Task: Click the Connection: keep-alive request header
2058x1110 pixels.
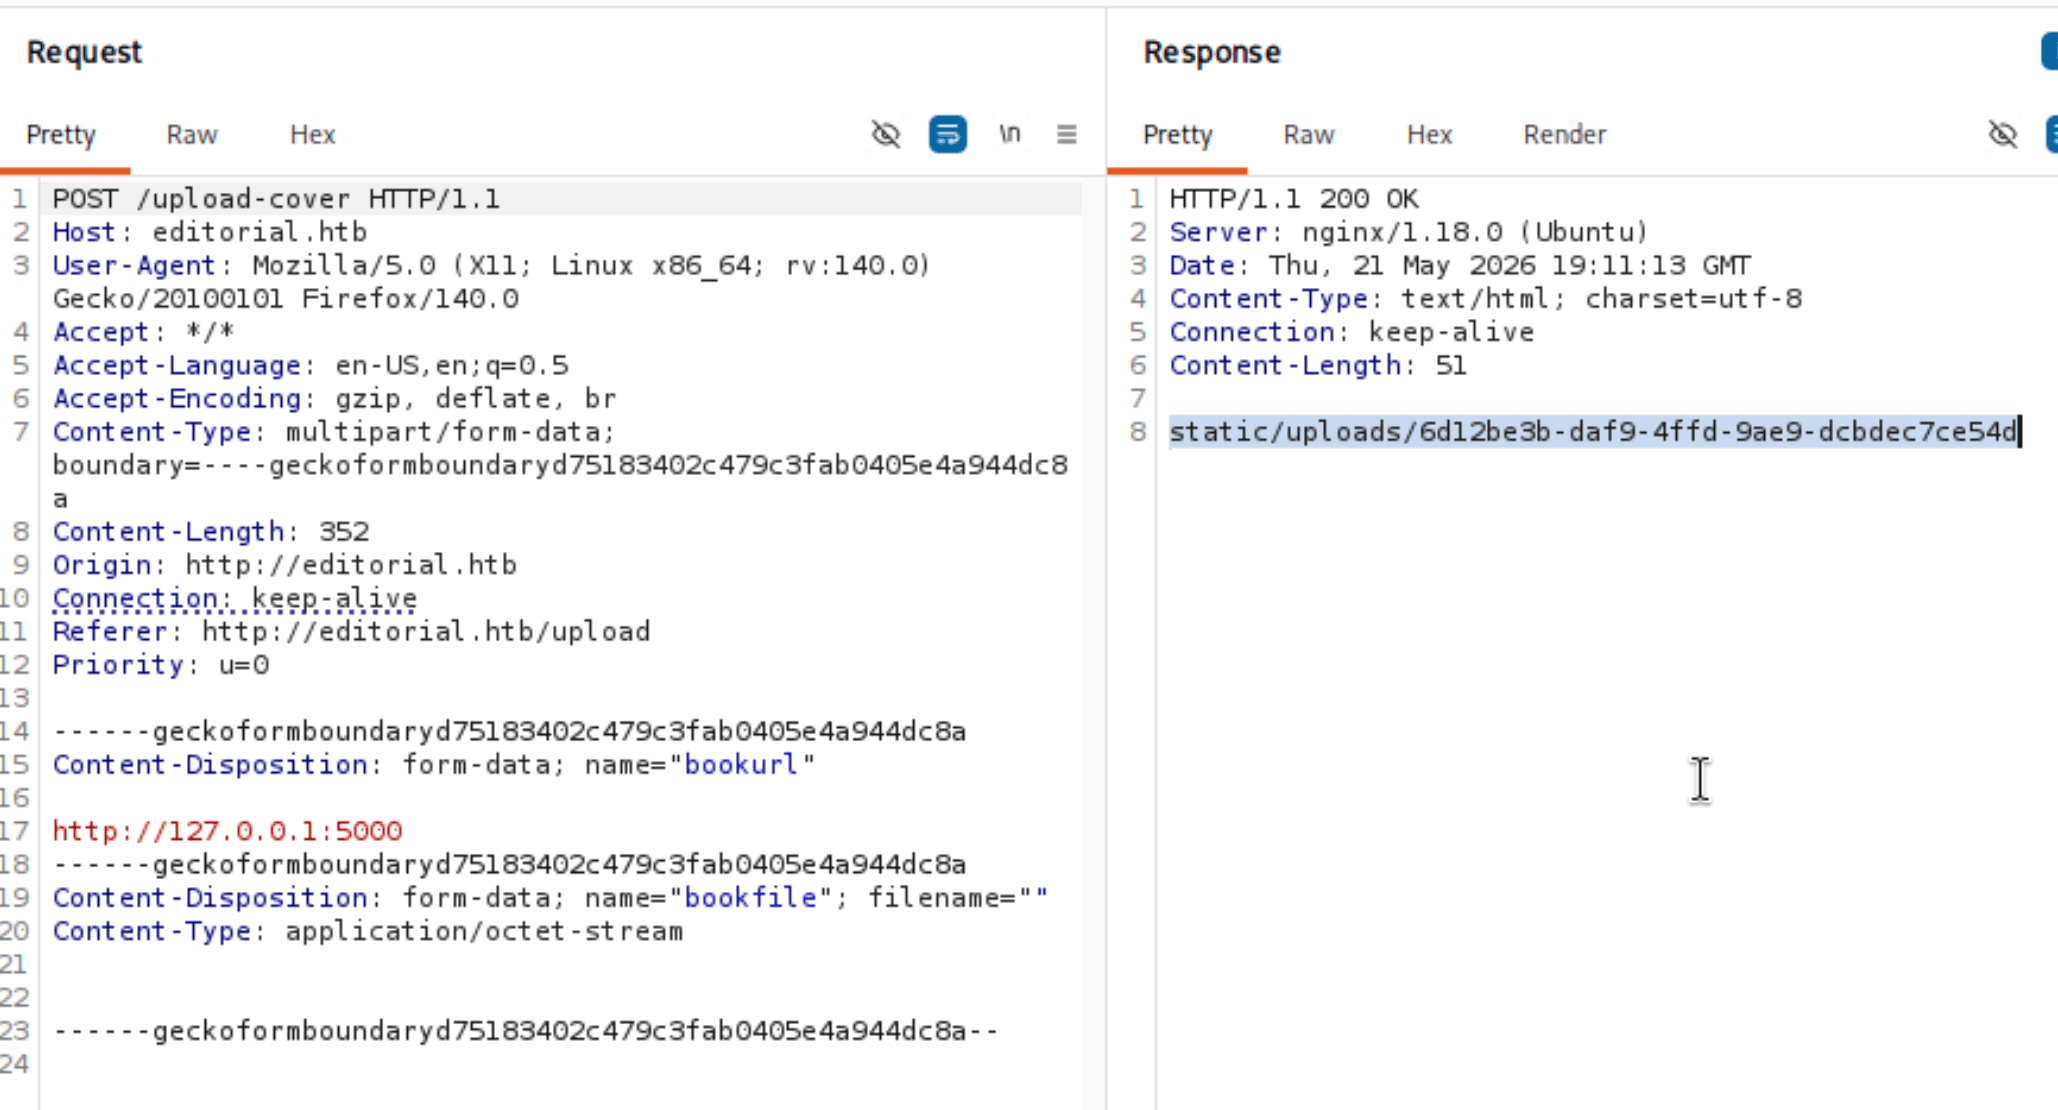Action: coord(235,598)
